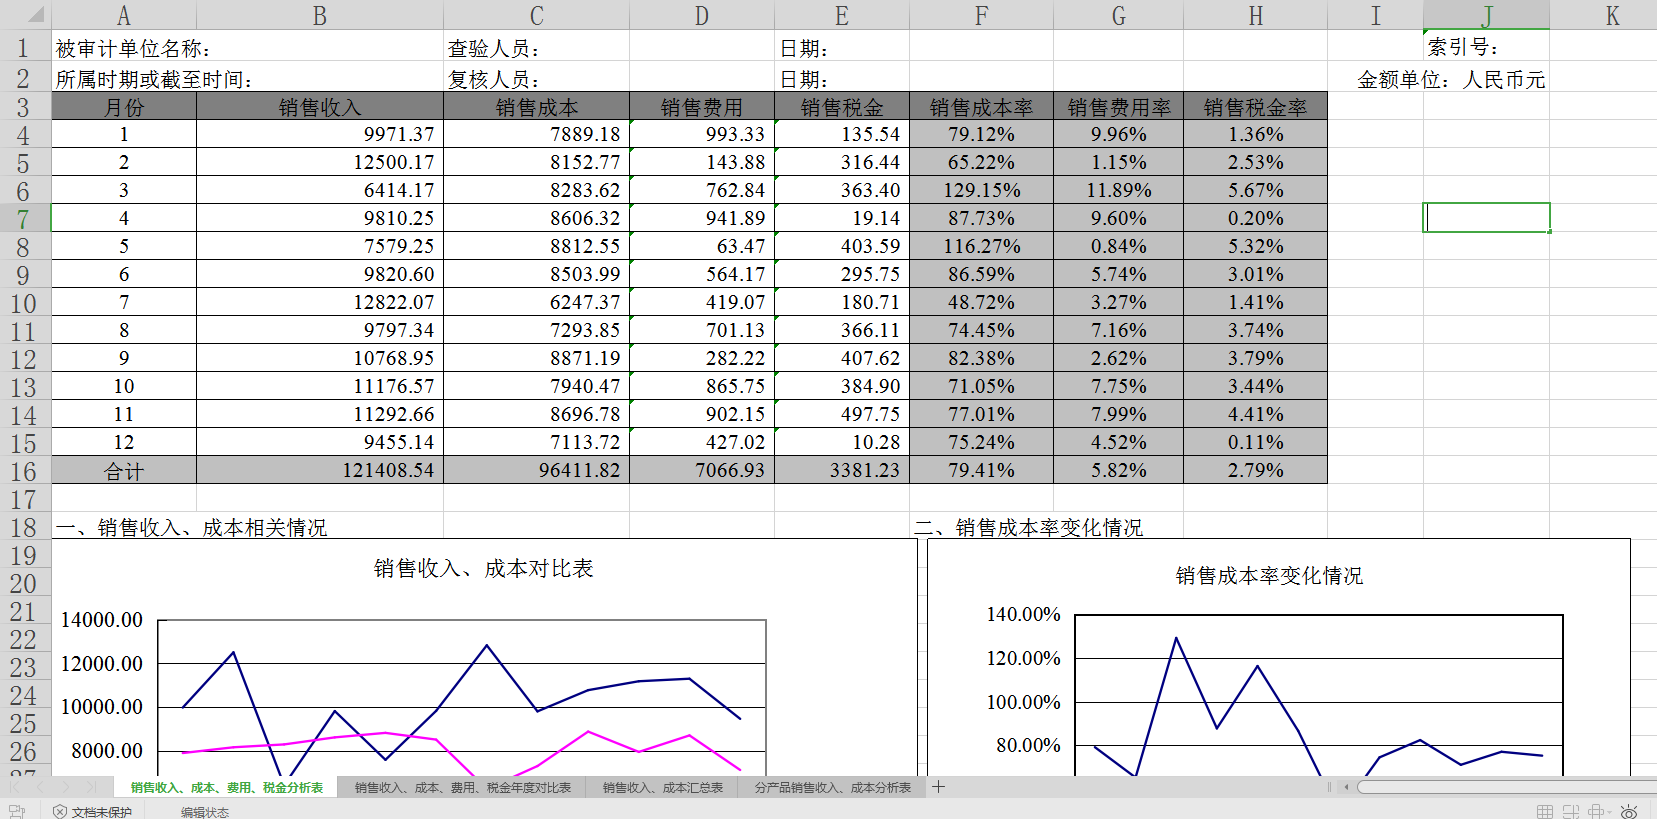The width and height of the screenshot is (1657, 819).
Task: Click the 销售费用率 header cell
Action: tap(1118, 107)
